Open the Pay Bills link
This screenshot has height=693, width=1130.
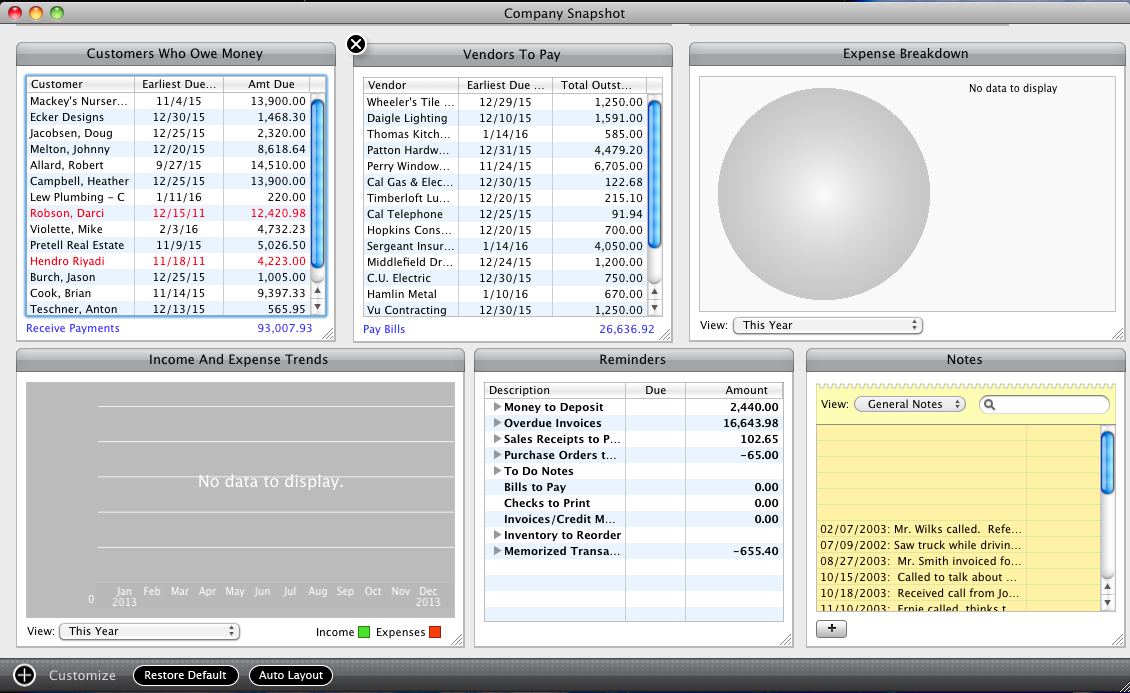click(384, 329)
